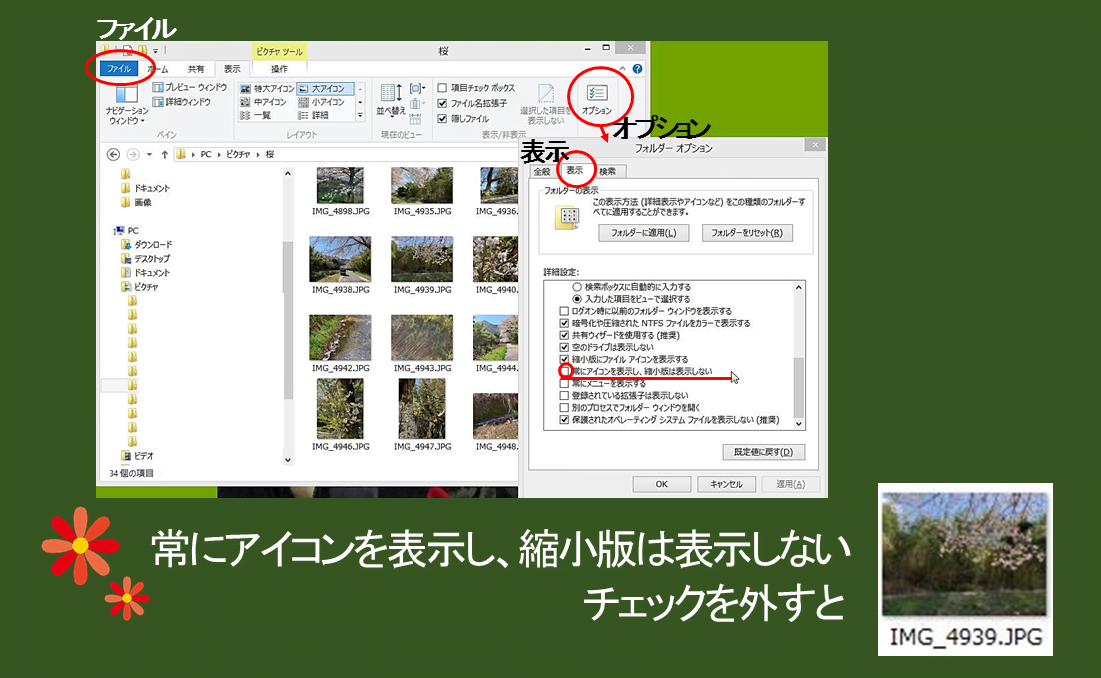Select 特大アイコン view mode

[266, 86]
